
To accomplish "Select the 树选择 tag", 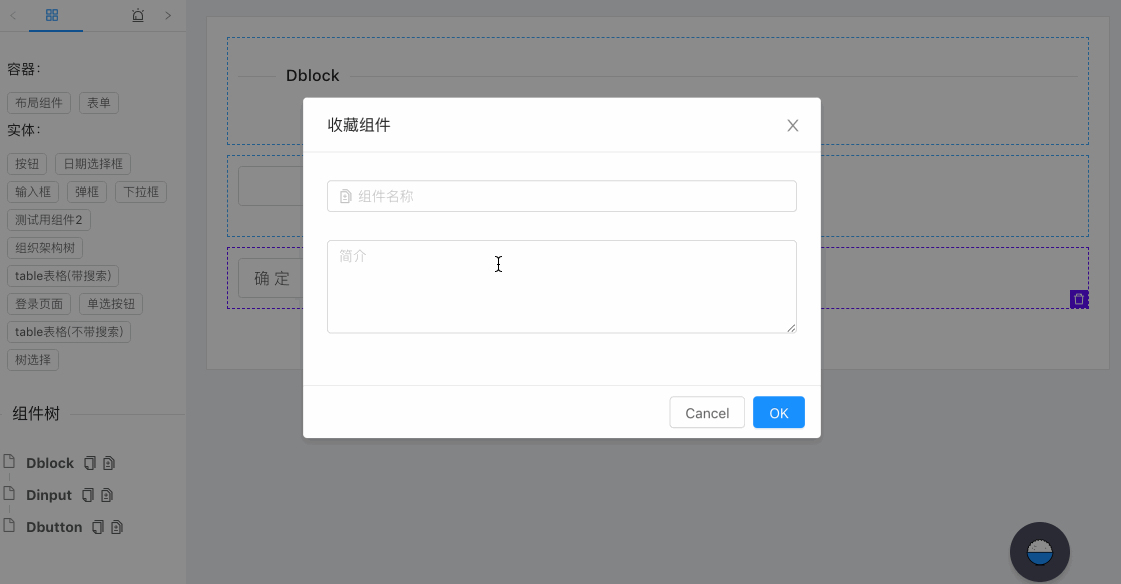I will (33, 360).
